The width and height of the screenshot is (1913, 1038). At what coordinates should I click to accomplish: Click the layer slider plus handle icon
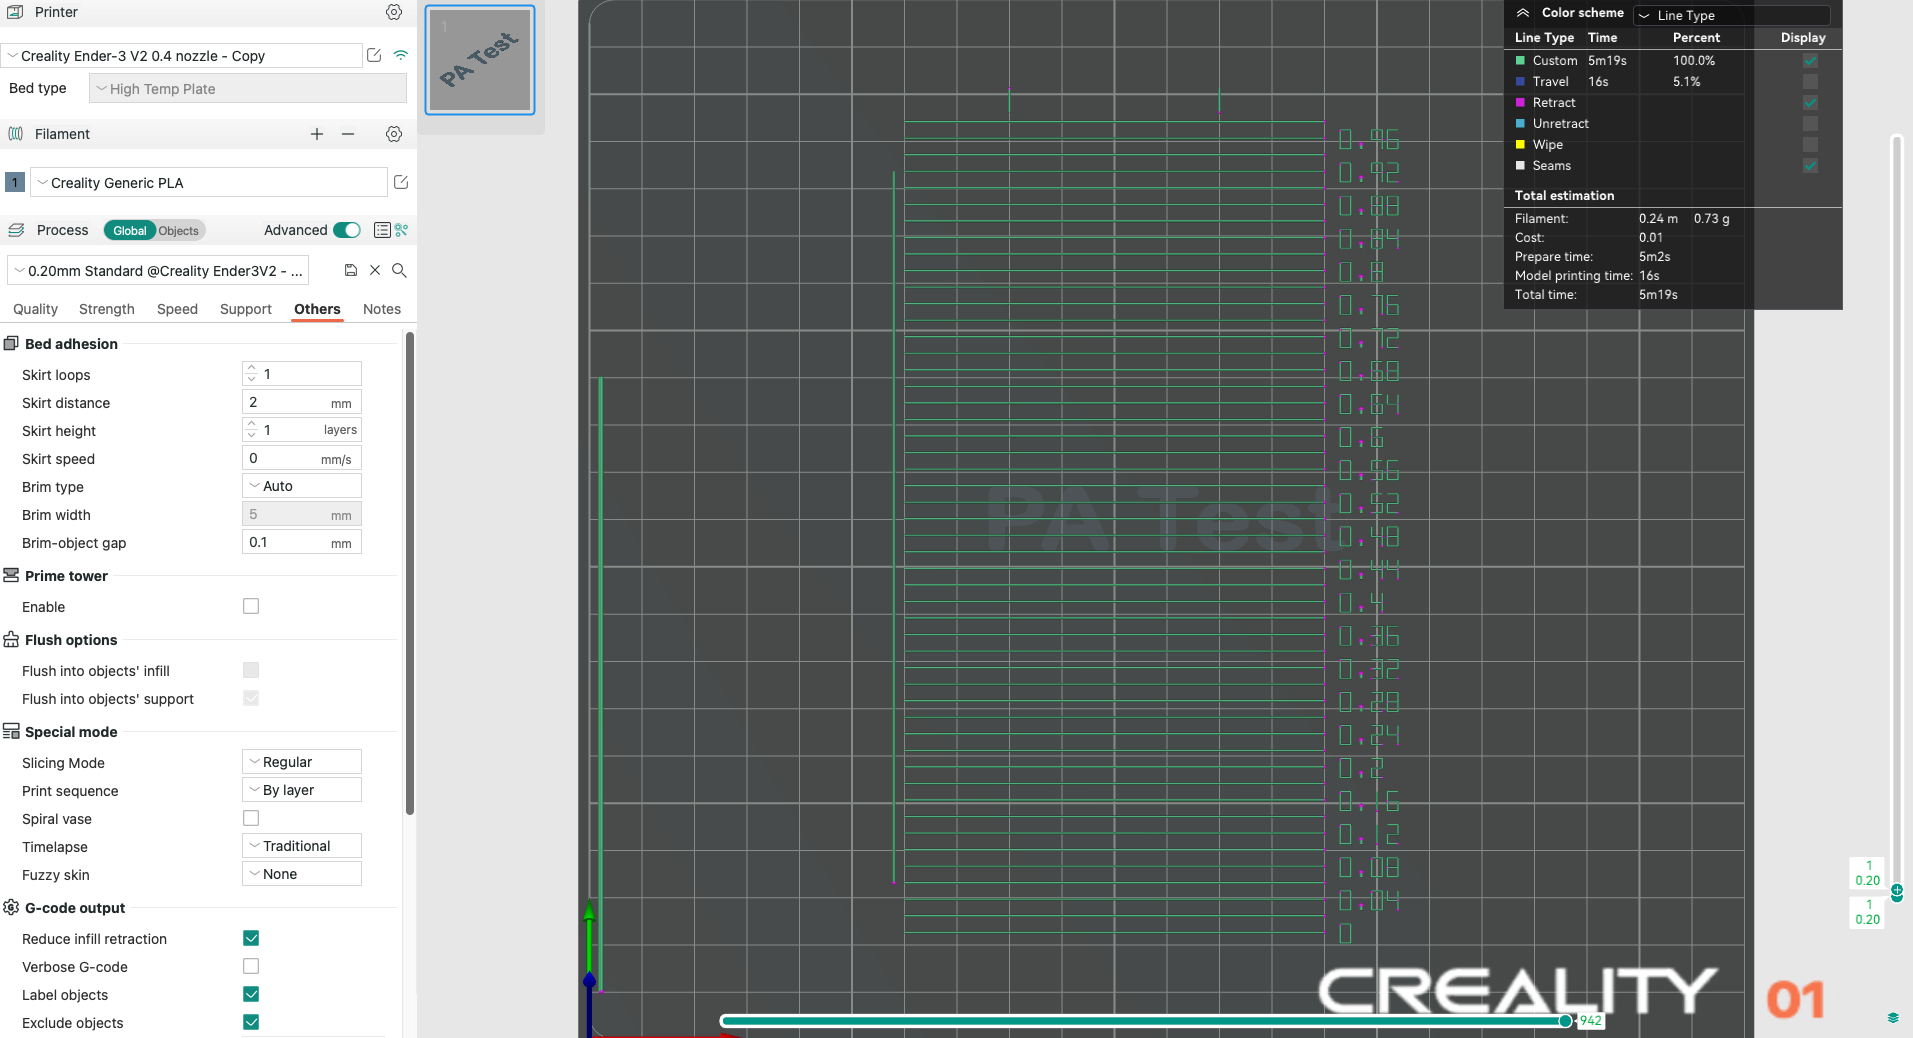pos(1896,889)
